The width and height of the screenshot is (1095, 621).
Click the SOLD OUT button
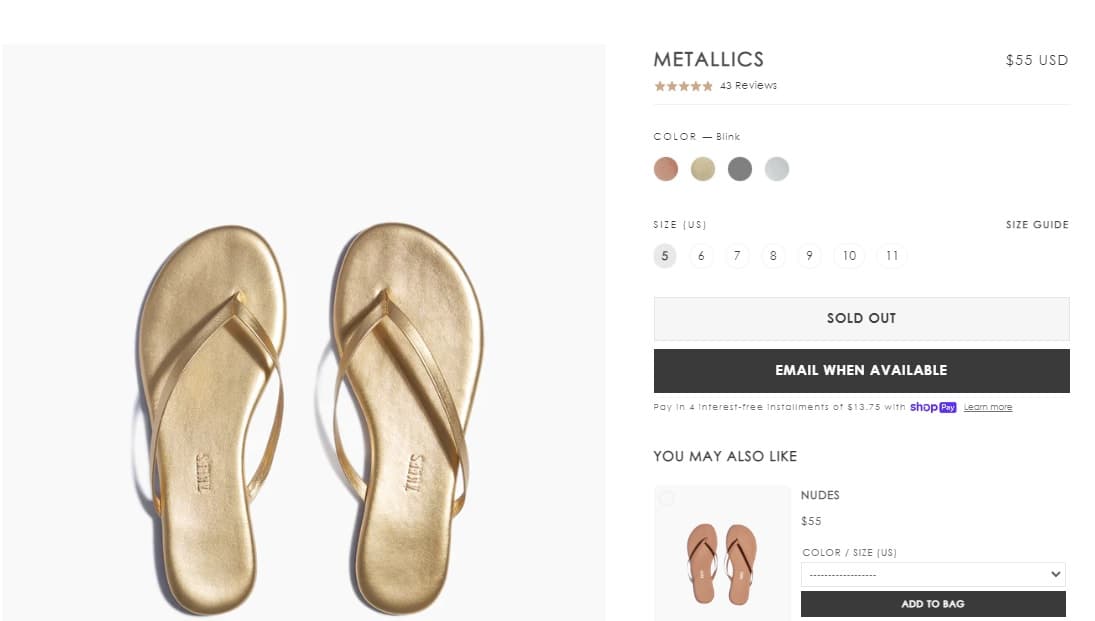861,317
